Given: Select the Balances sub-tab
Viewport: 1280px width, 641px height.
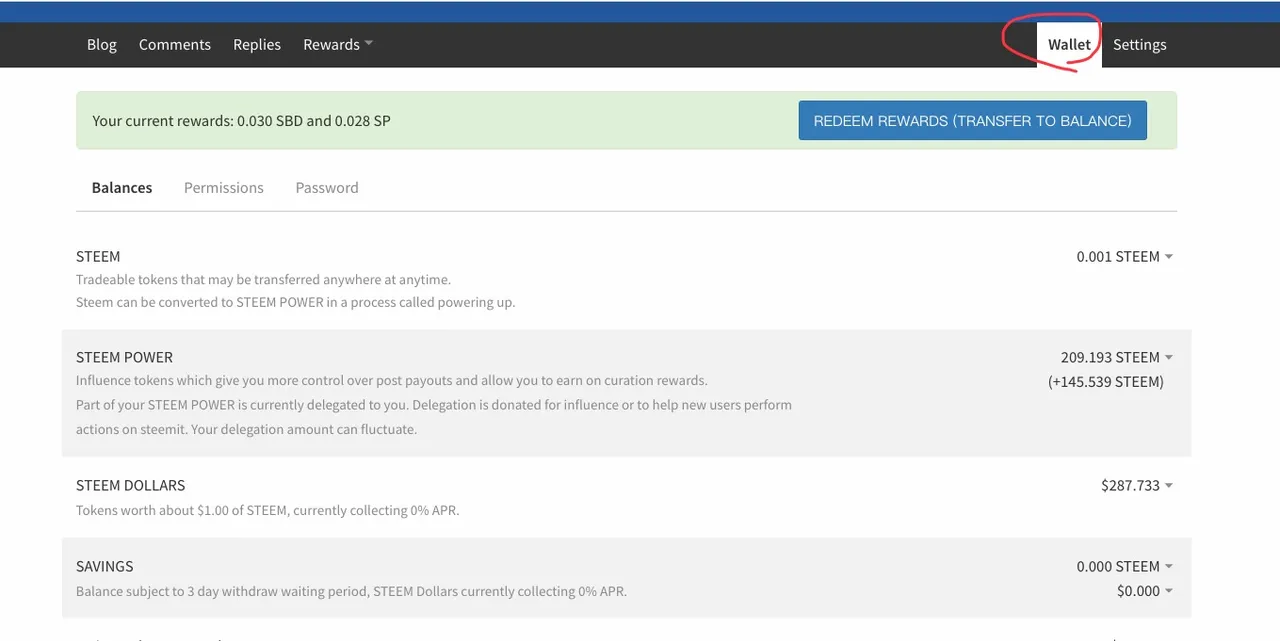Looking at the screenshot, I should (122, 187).
